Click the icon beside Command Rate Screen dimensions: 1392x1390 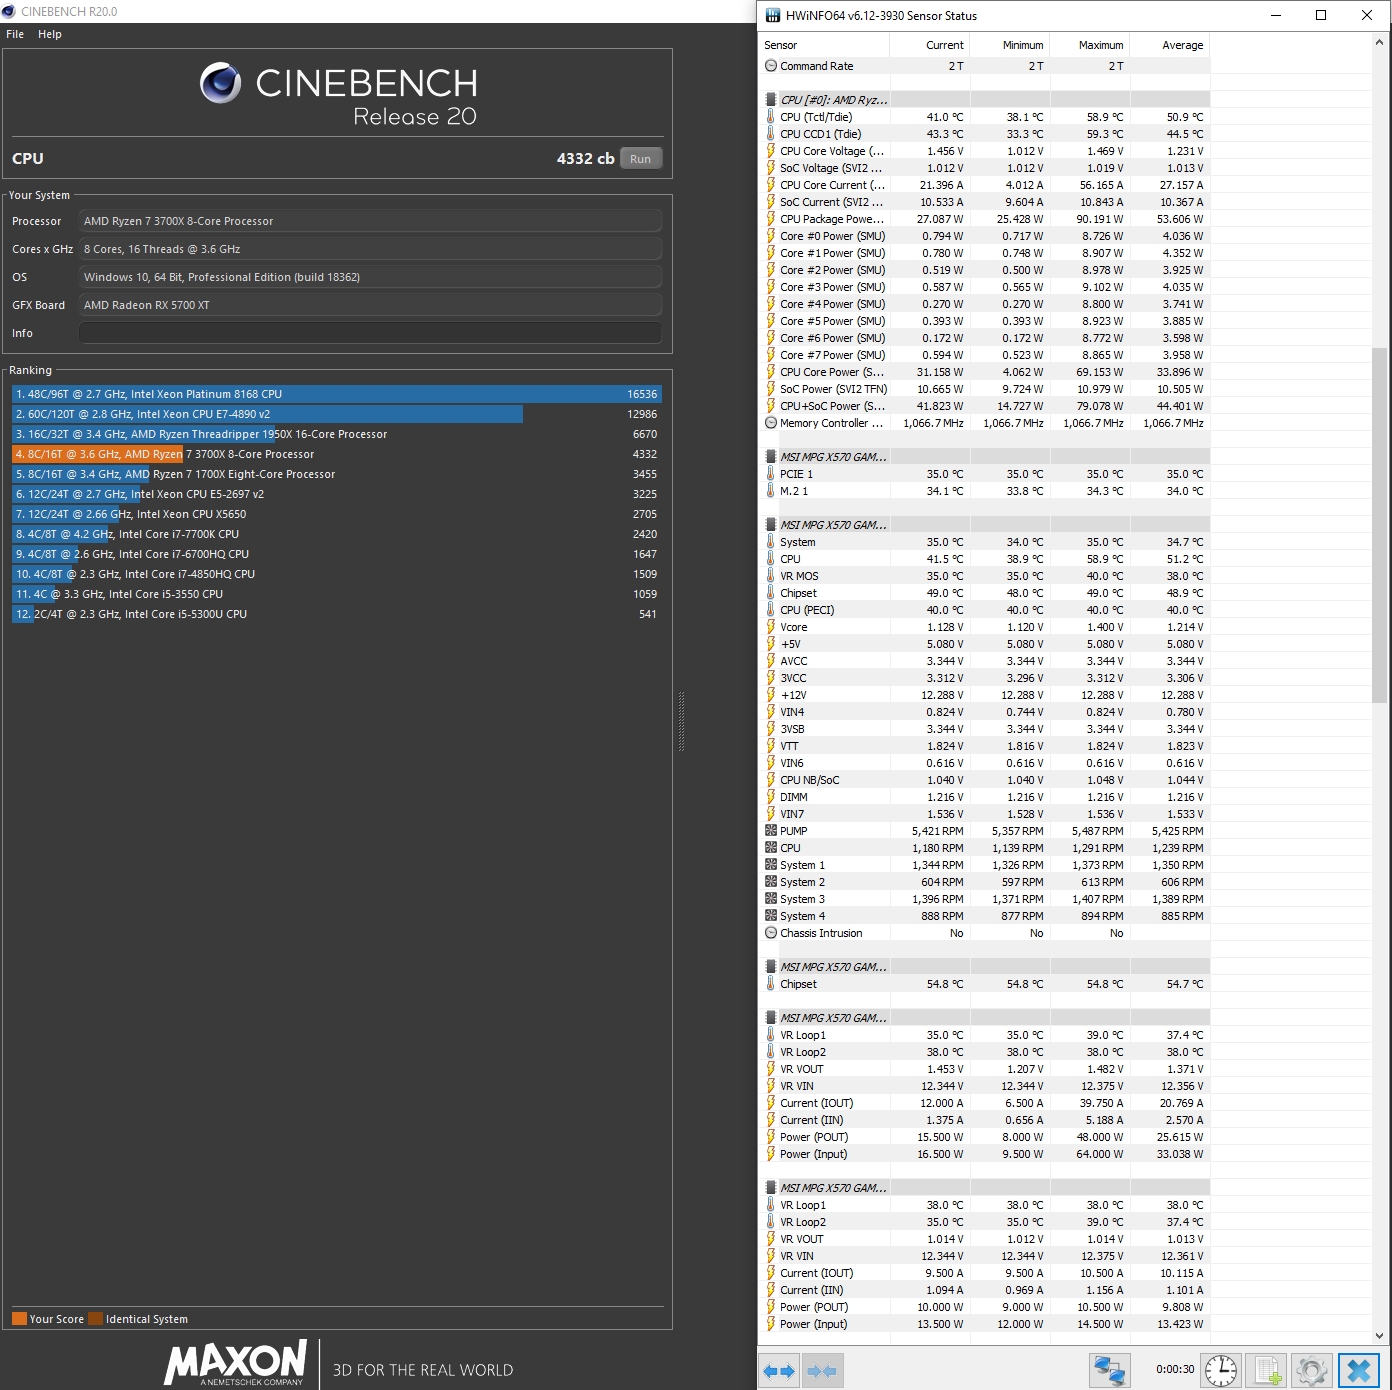click(x=771, y=66)
